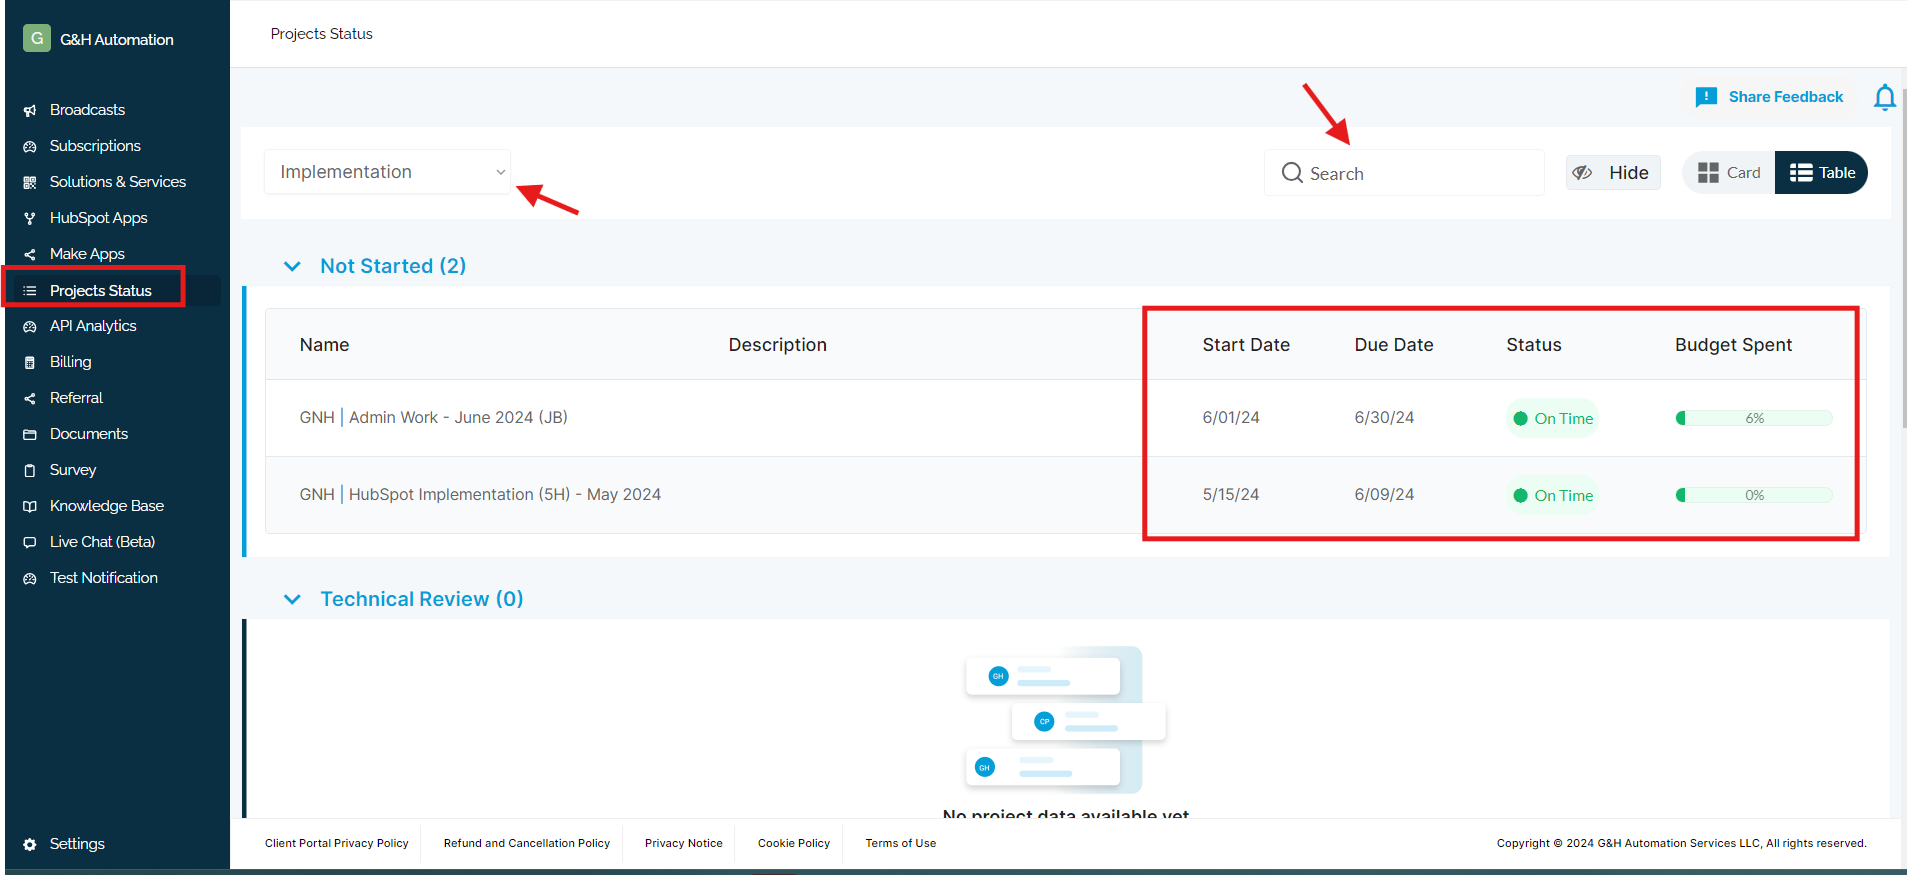Click the Share Feedback chat icon
Viewport: 1907px width, 875px height.
tap(1706, 97)
